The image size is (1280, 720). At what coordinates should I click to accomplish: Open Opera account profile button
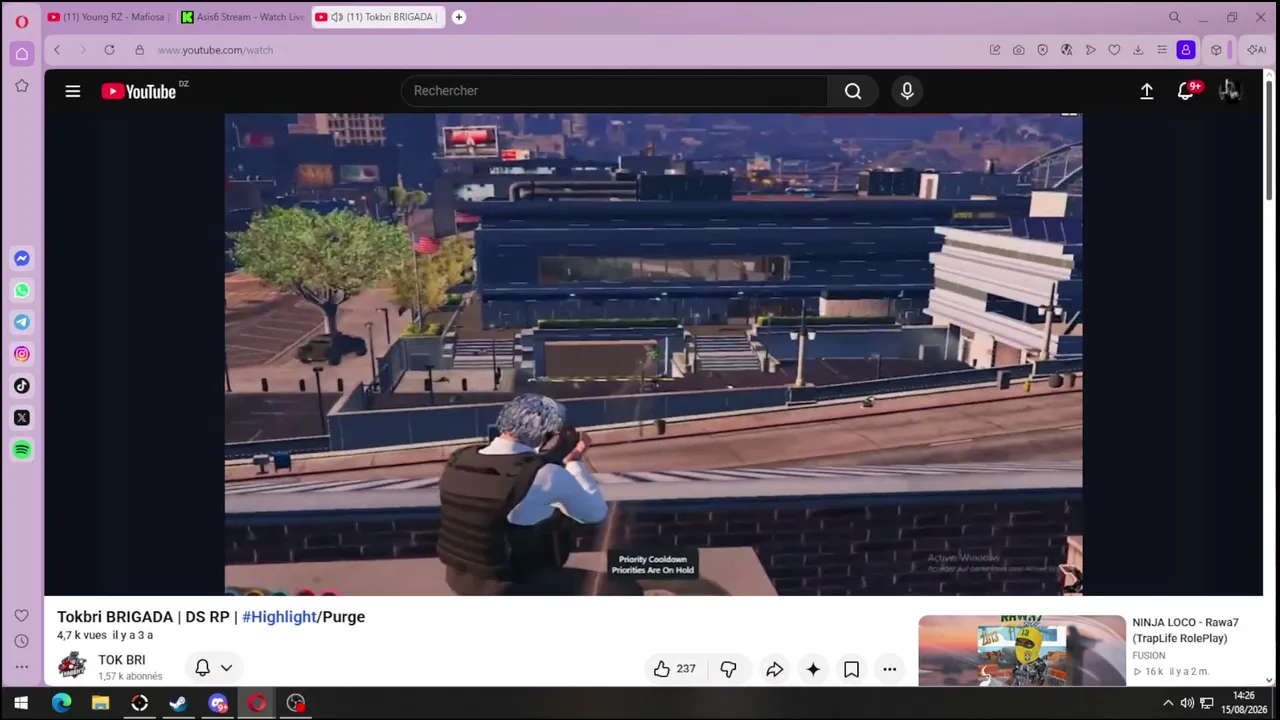pyautogui.click(x=1186, y=50)
